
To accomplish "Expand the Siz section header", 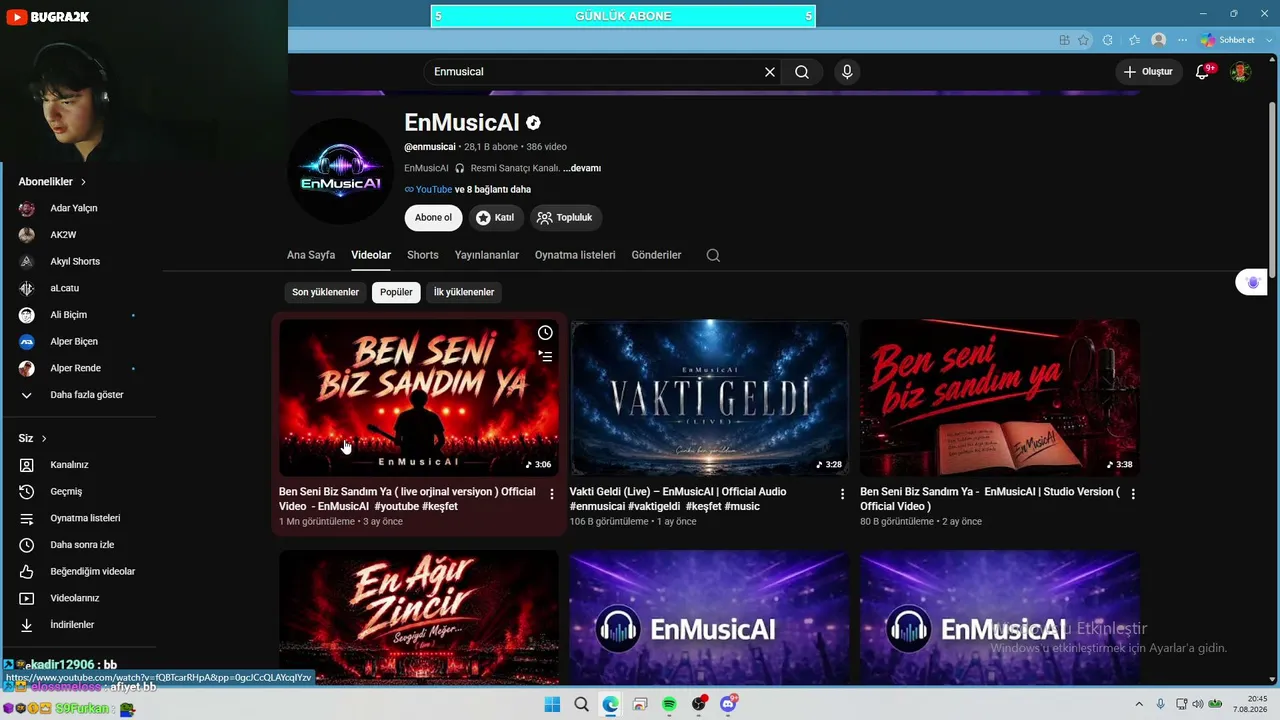I will pos(33,438).
